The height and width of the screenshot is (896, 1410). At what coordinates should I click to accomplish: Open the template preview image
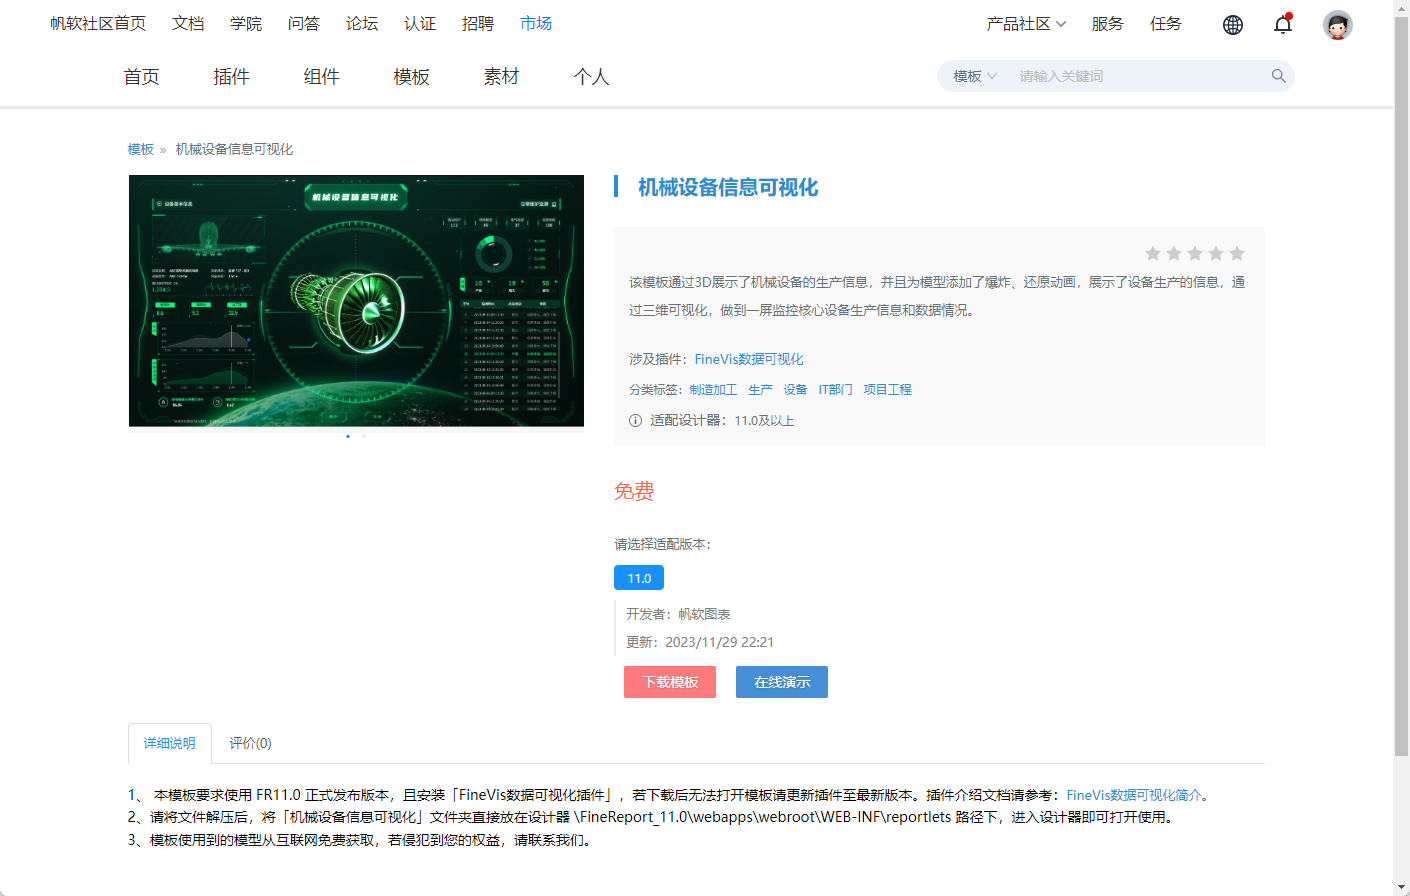pyautogui.click(x=356, y=301)
